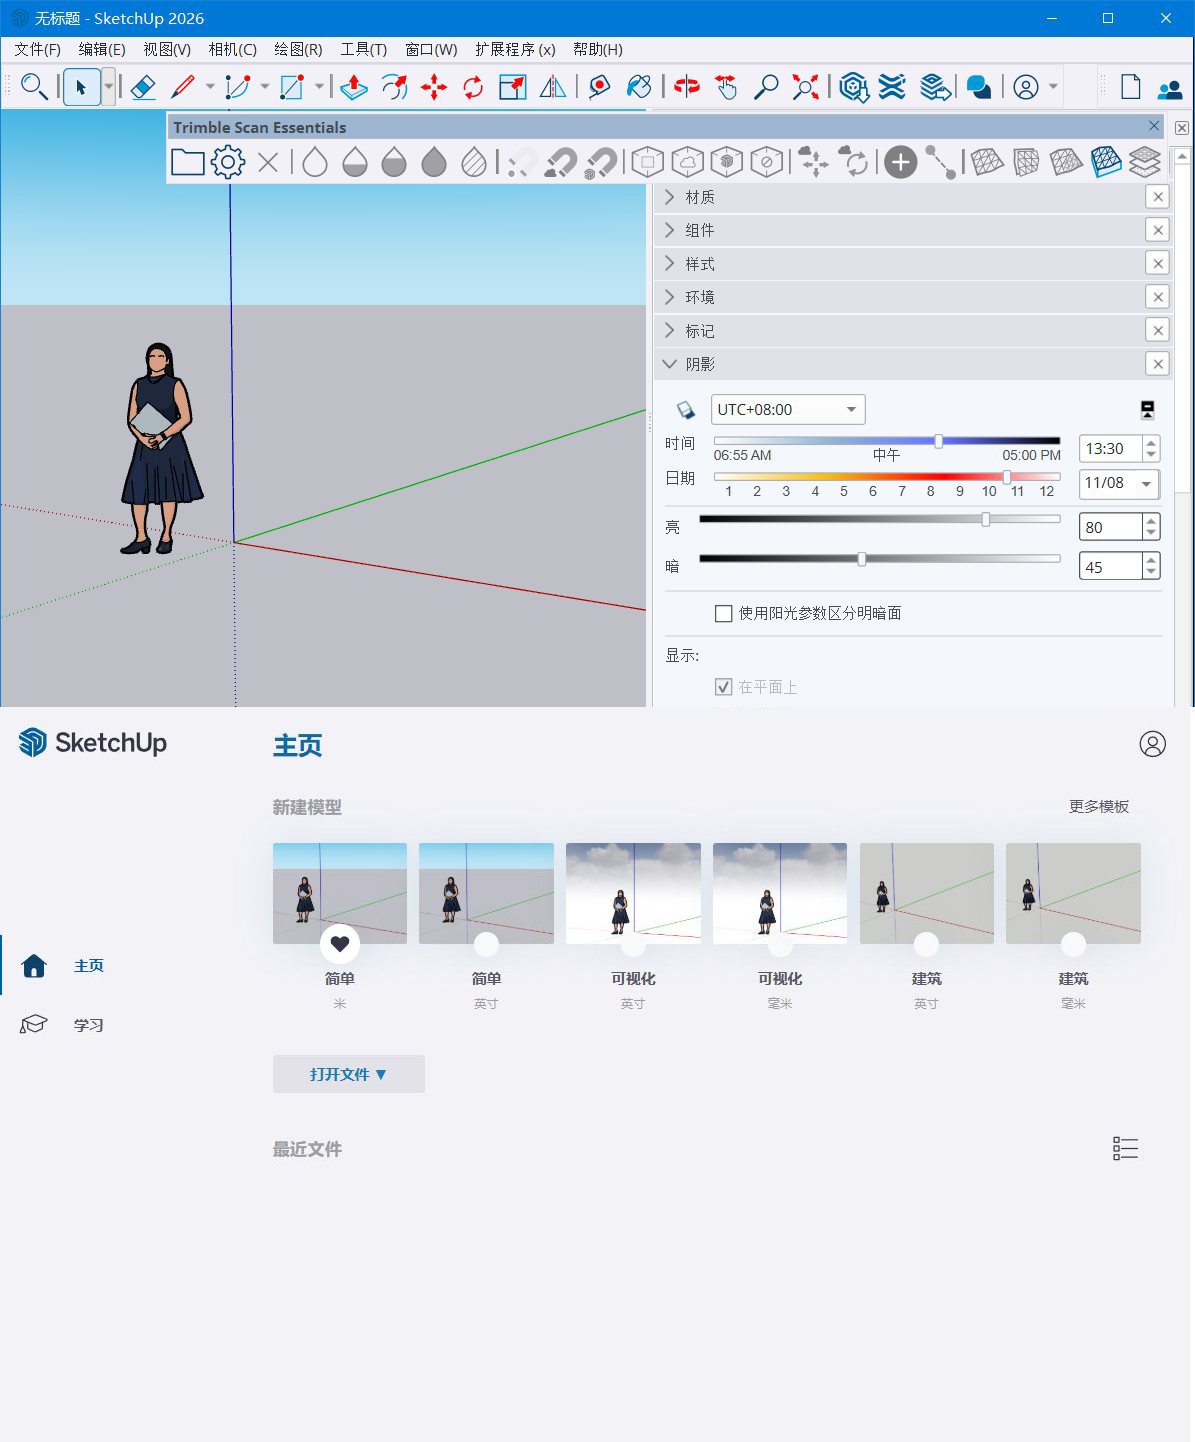Open the 扩展程序 (x) menu
Viewport: 1195px width, 1442px height.
pos(515,49)
